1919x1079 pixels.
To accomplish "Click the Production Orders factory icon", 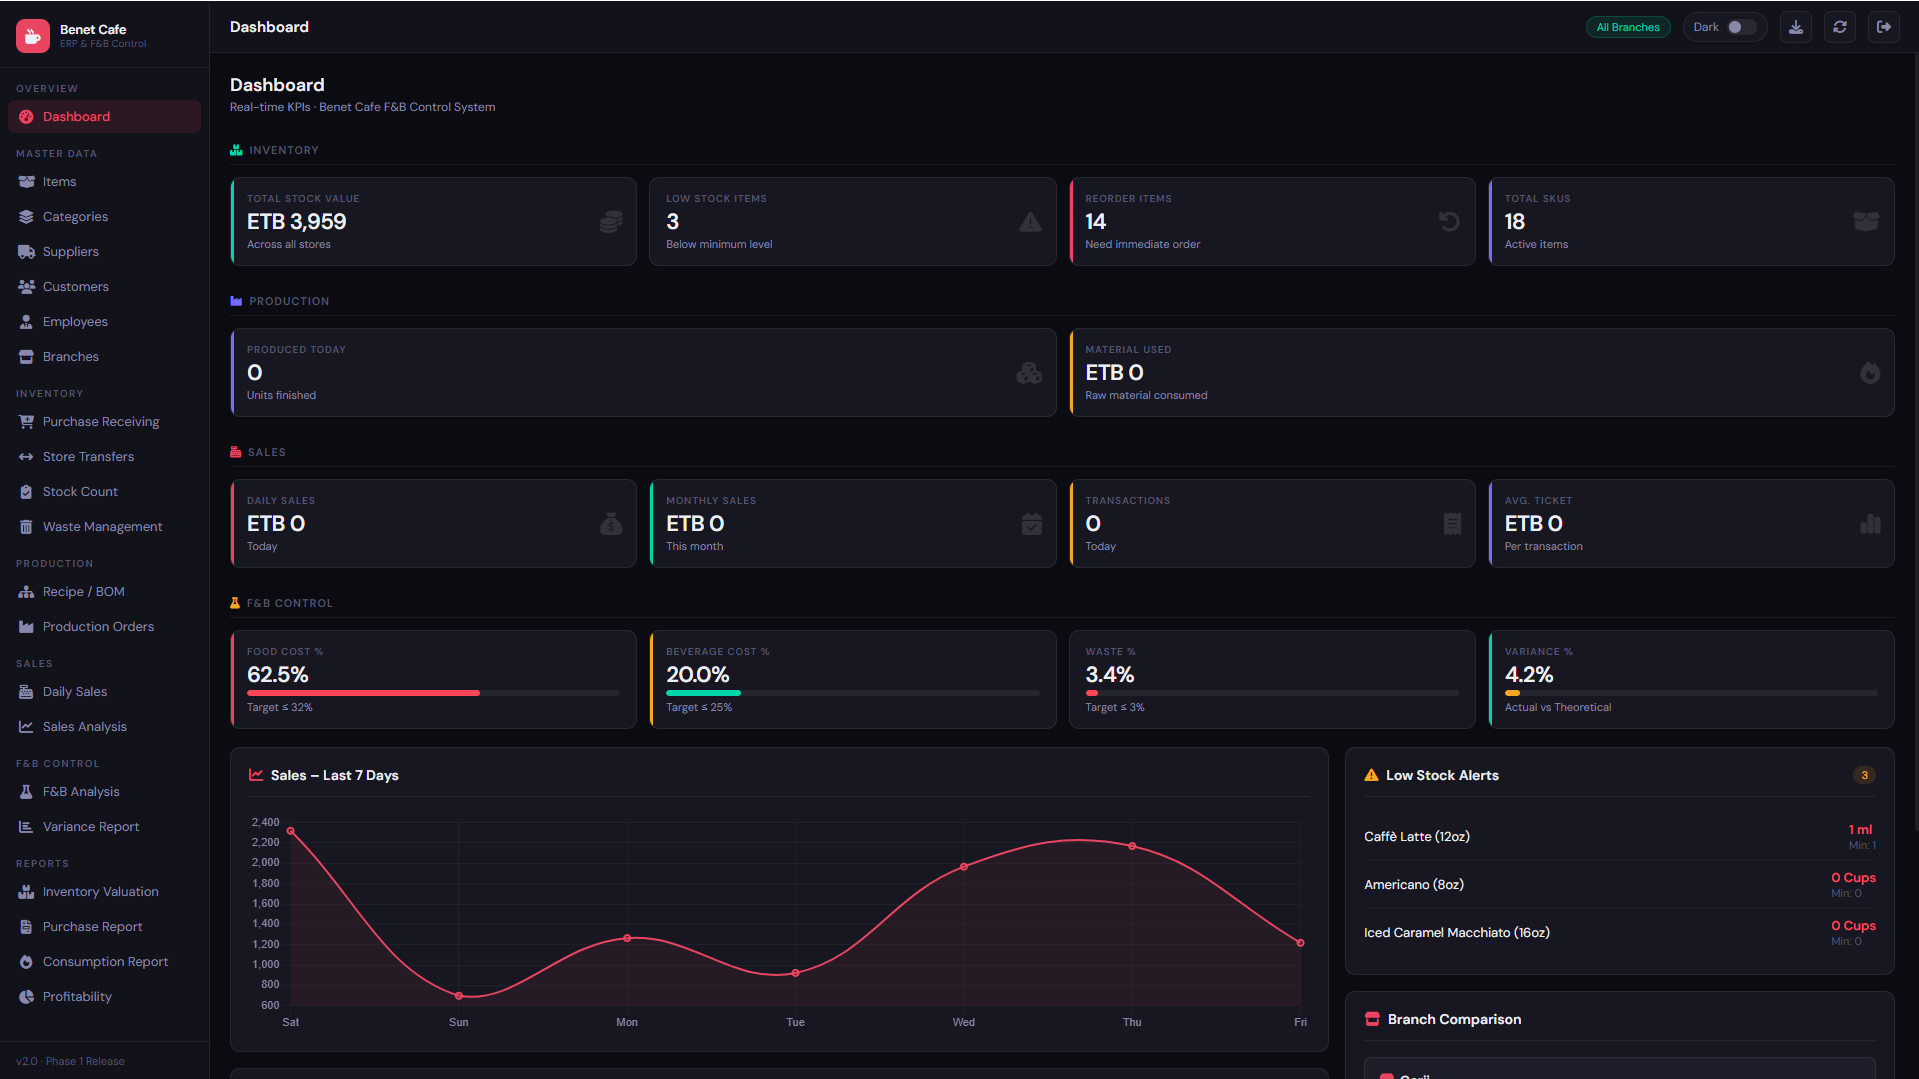I will click(26, 627).
